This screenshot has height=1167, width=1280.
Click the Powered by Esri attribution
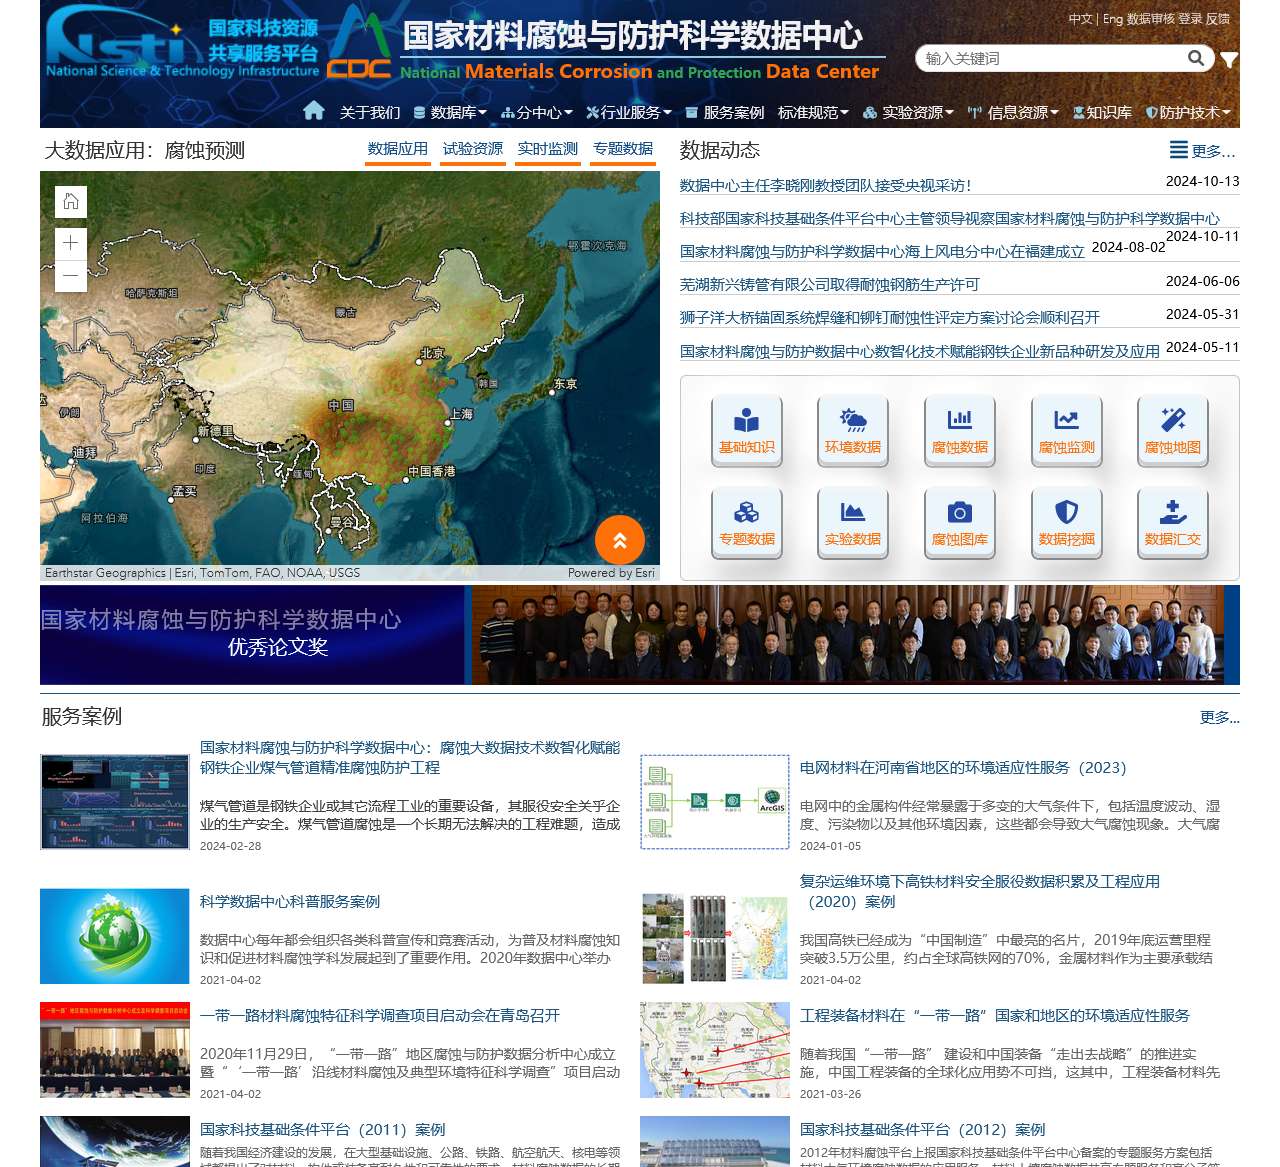611,573
